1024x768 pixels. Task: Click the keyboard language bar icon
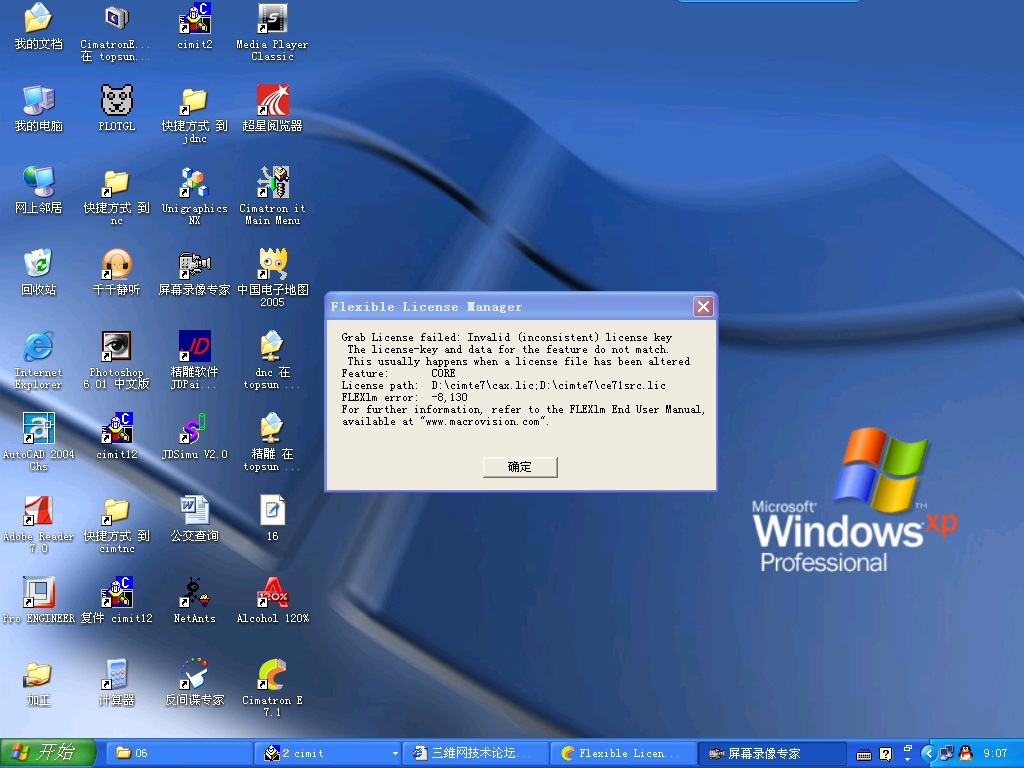point(864,755)
